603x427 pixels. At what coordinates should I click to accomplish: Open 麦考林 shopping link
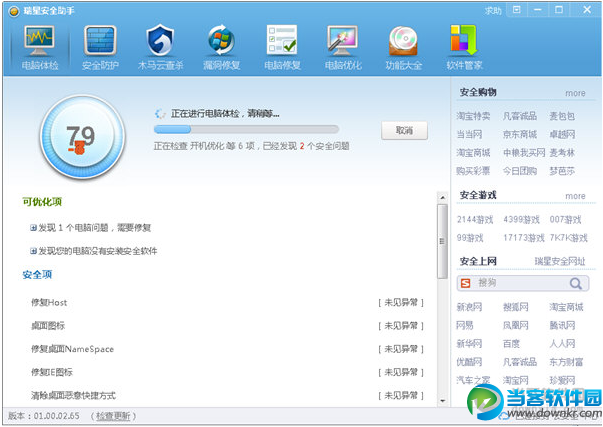562,153
